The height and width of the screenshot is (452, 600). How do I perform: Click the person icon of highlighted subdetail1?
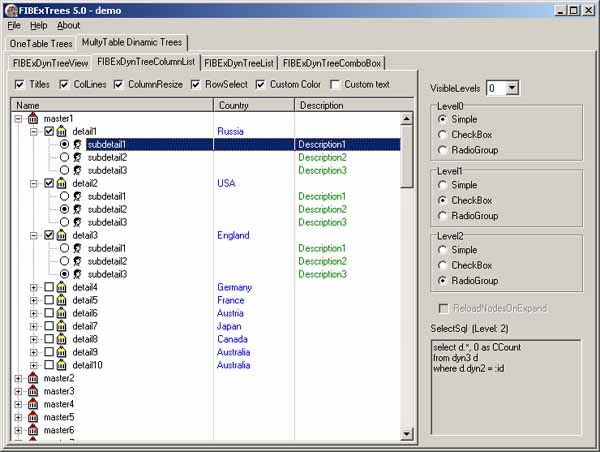[x=78, y=145]
